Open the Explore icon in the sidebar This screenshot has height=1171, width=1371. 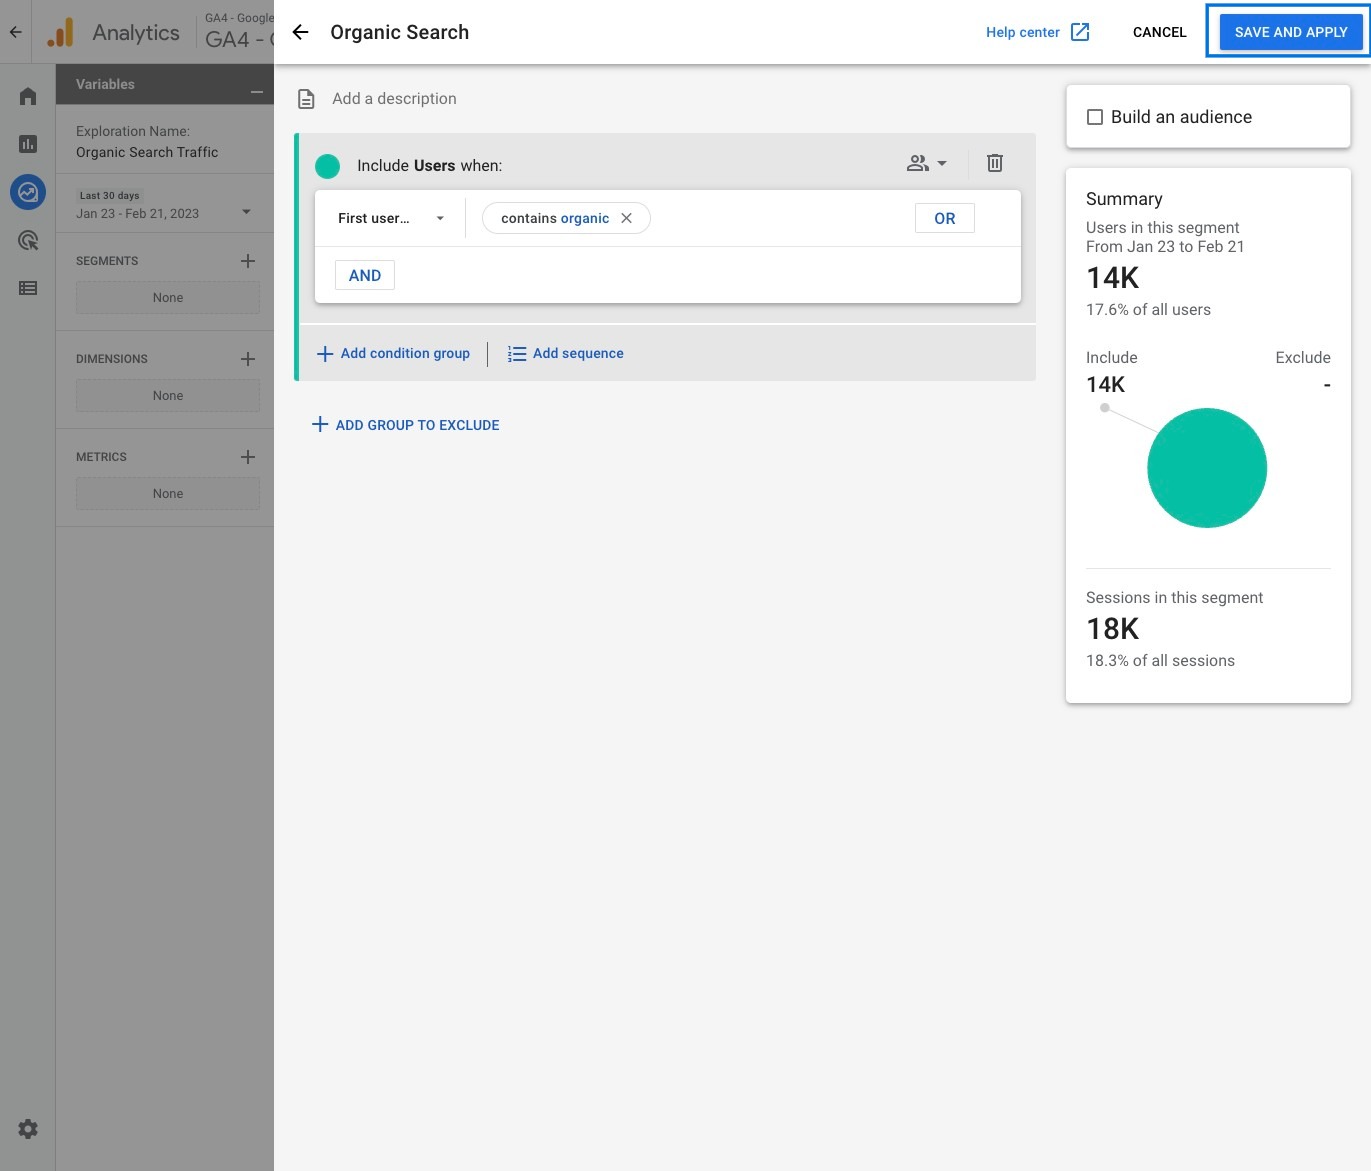coord(28,191)
